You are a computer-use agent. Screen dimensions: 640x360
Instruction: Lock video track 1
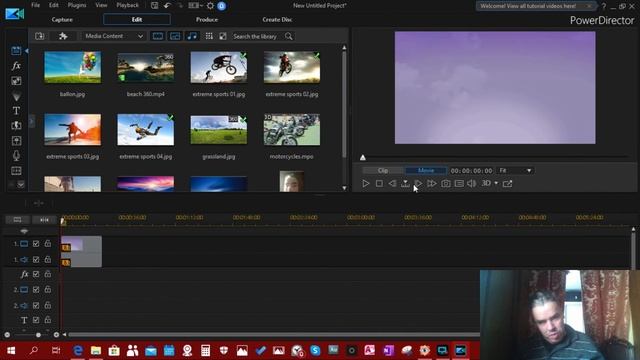pyautogui.click(x=48, y=243)
